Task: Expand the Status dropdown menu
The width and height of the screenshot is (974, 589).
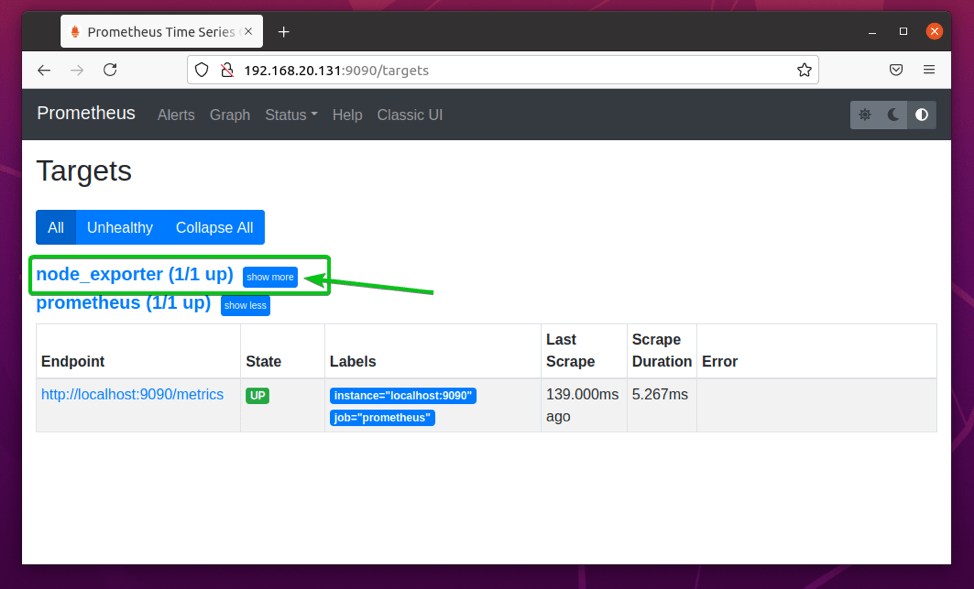Action: pos(291,115)
